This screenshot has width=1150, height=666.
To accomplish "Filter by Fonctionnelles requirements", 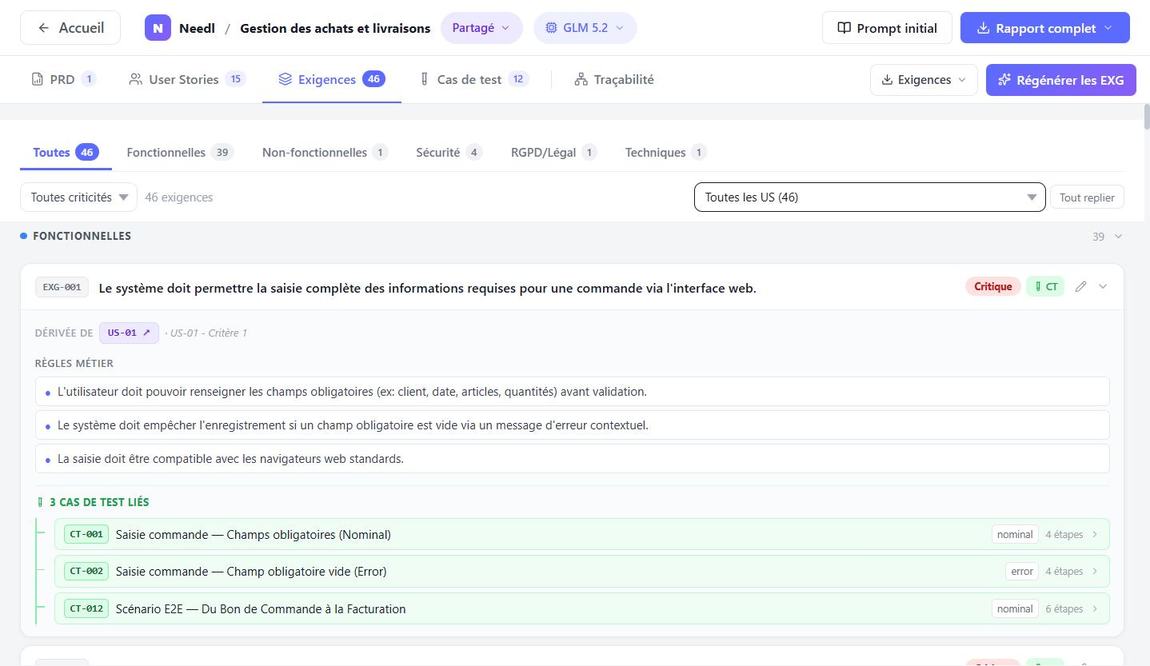I will 180,153.
